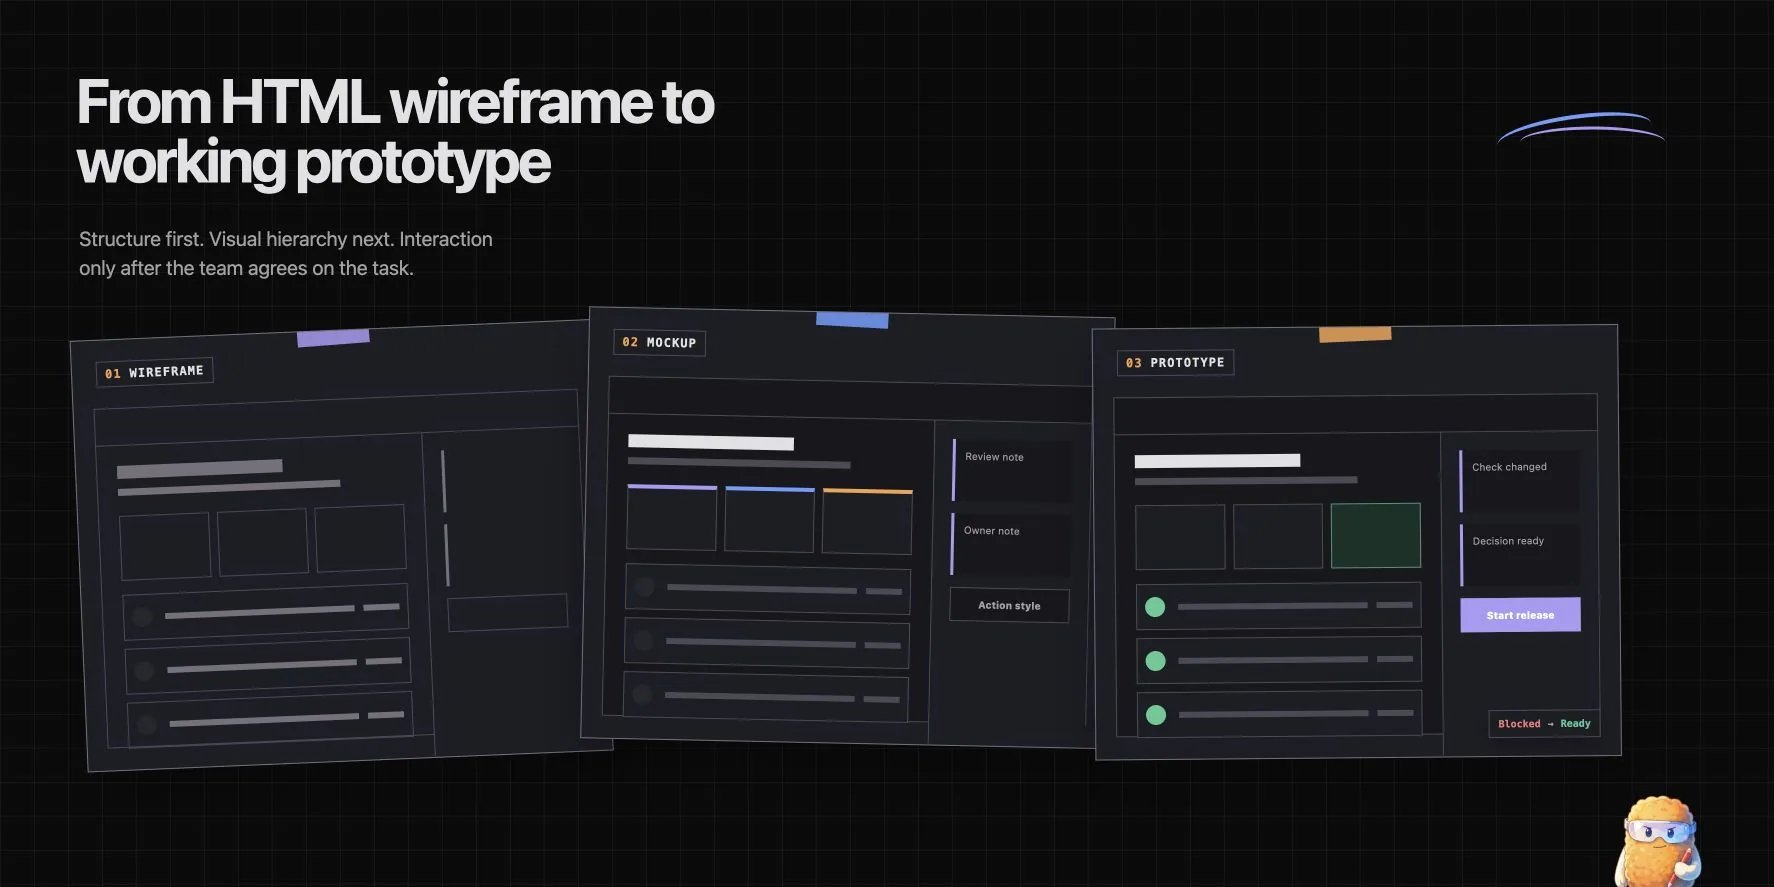1774x887 pixels.
Task: Click the 'Structure first. Visual hierarchy next' subtitle
Action: pyautogui.click(x=286, y=253)
